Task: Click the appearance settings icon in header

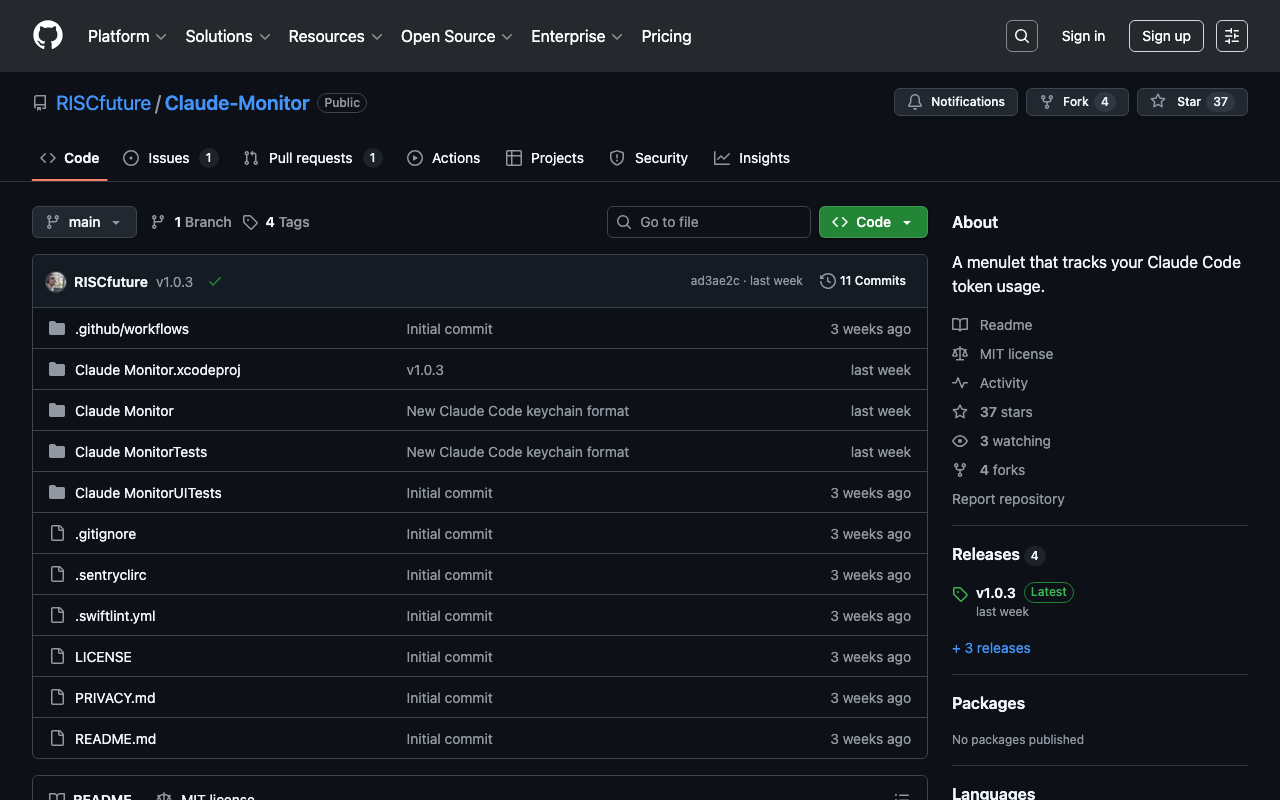Action: click(x=1232, y=36)
